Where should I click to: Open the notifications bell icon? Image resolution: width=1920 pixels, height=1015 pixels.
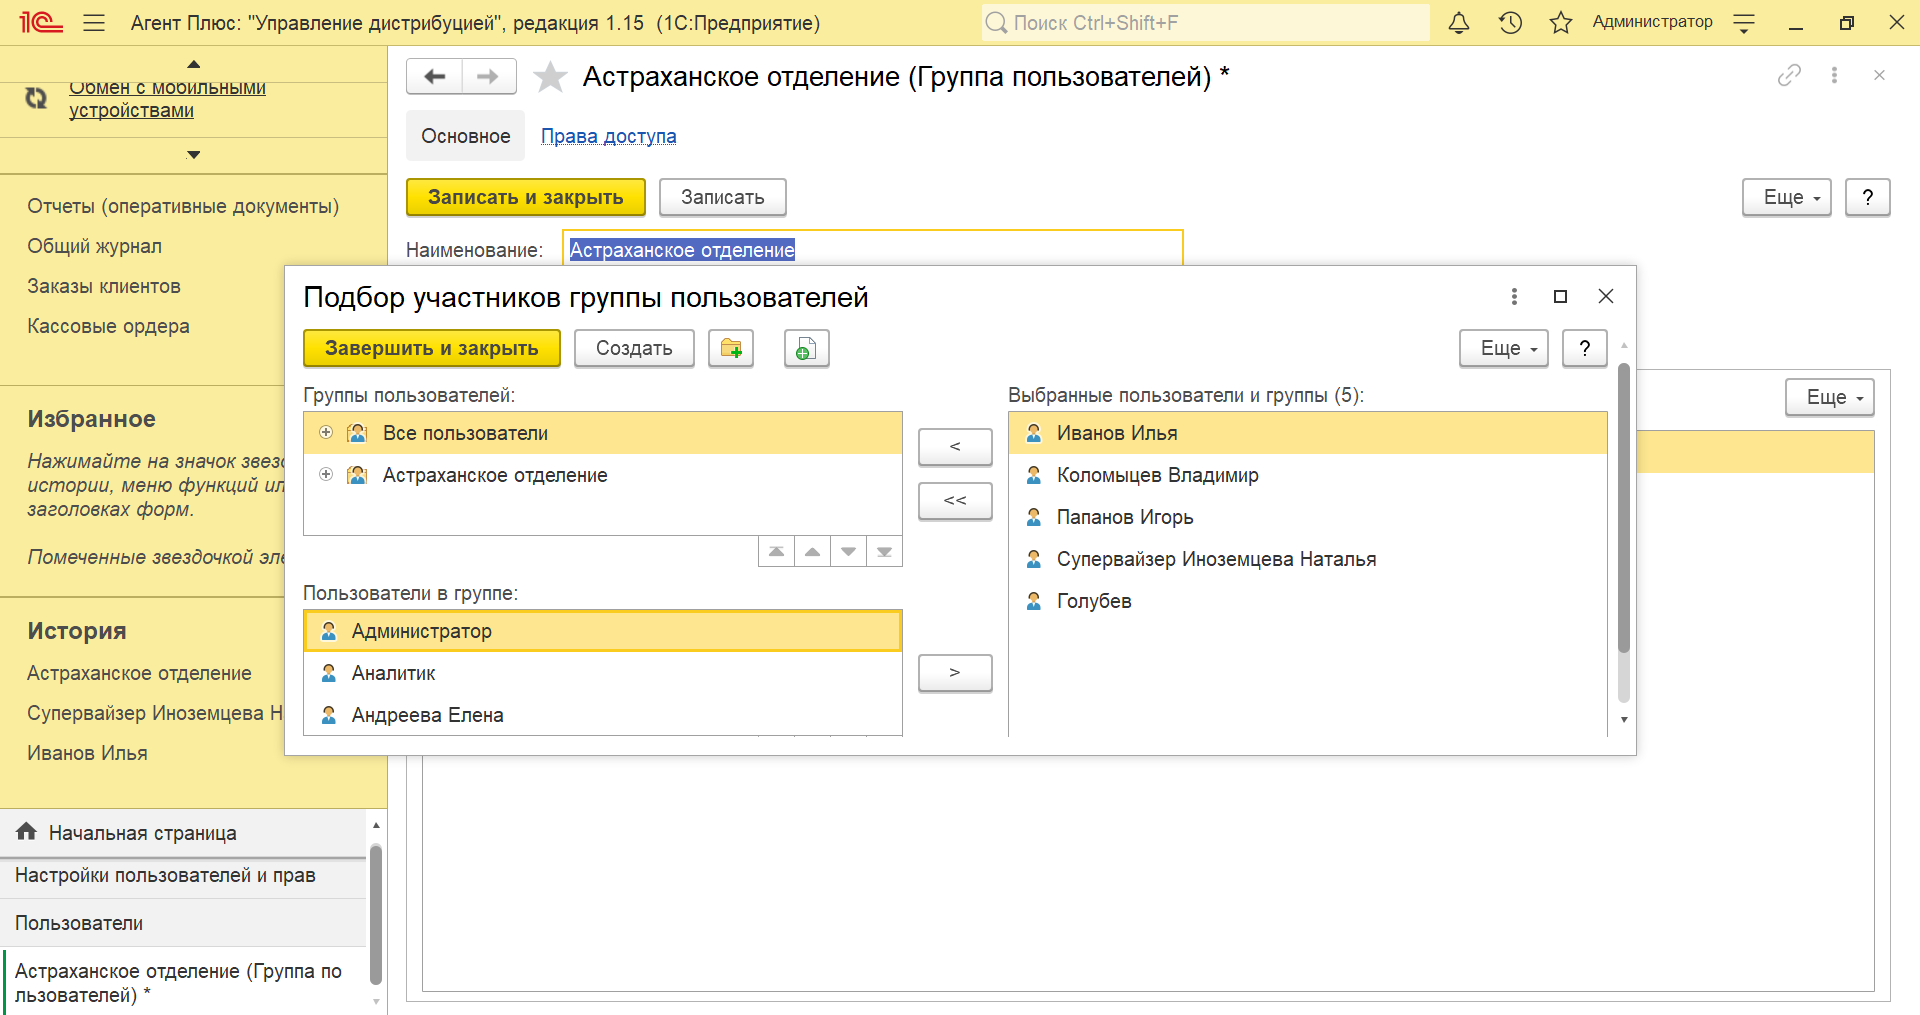1459,23
